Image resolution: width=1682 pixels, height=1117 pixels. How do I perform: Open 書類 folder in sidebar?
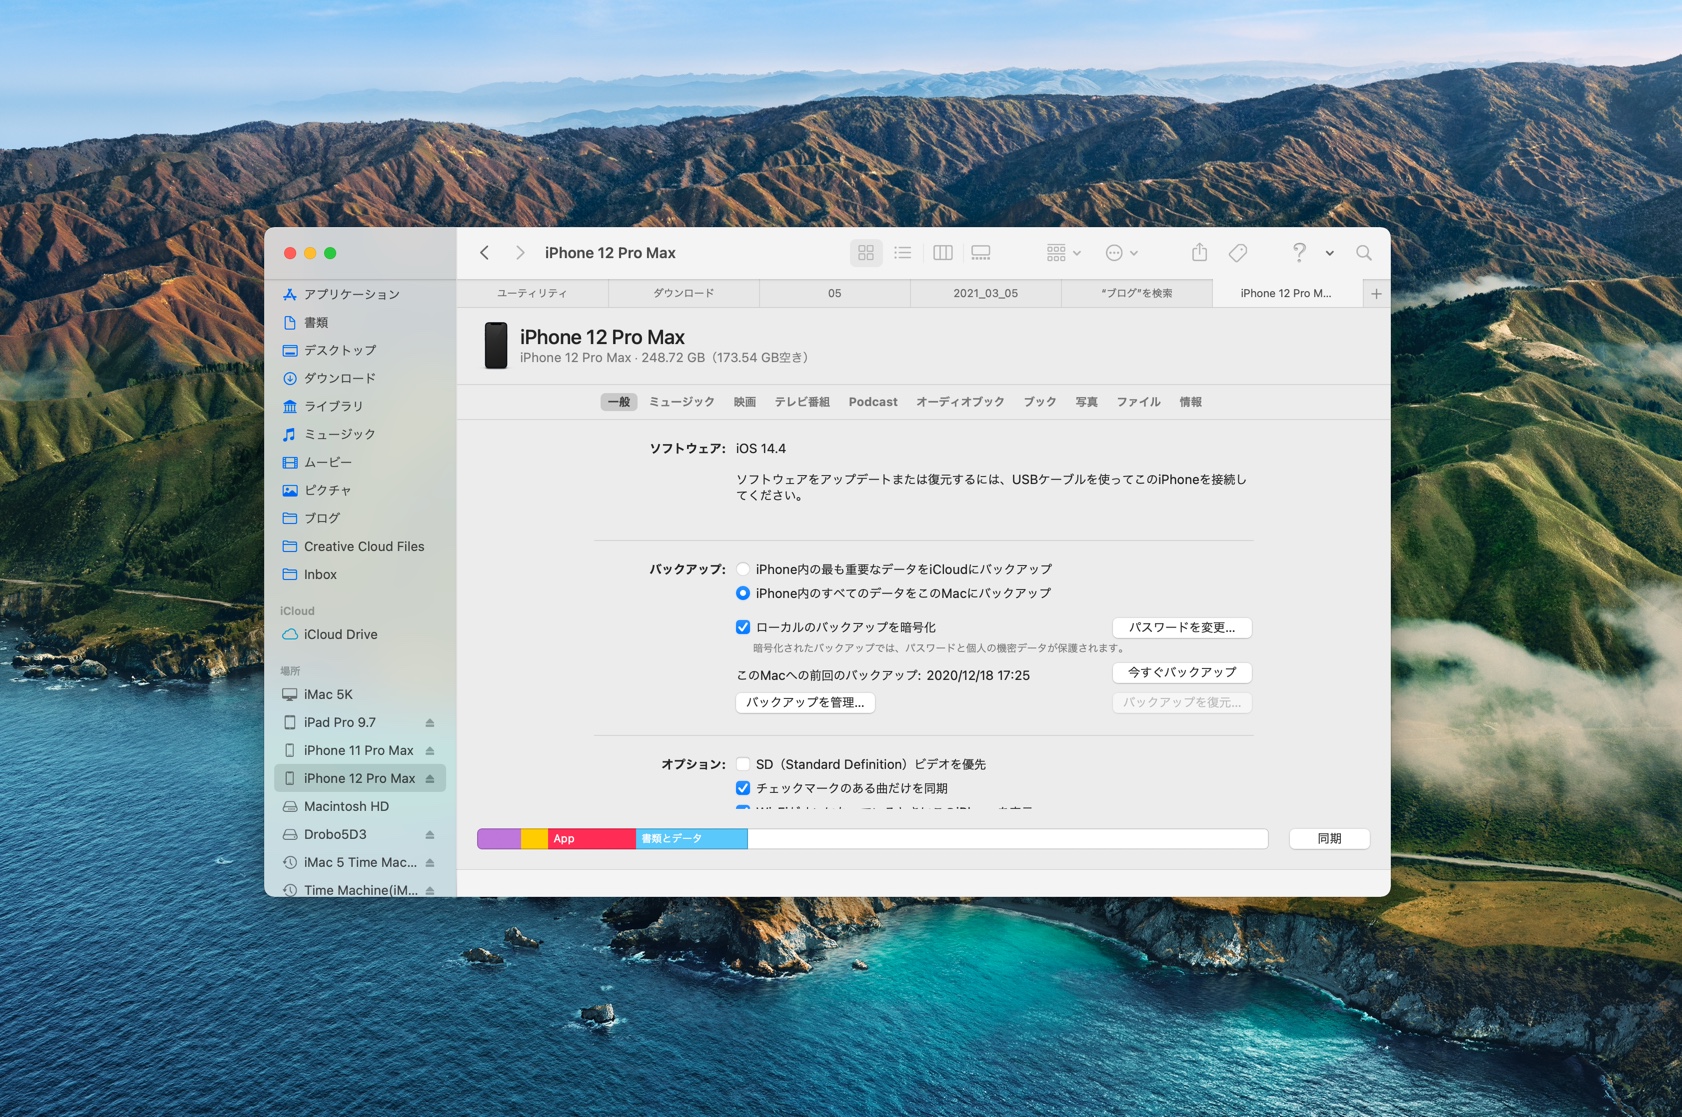click(x=360, y=322)
